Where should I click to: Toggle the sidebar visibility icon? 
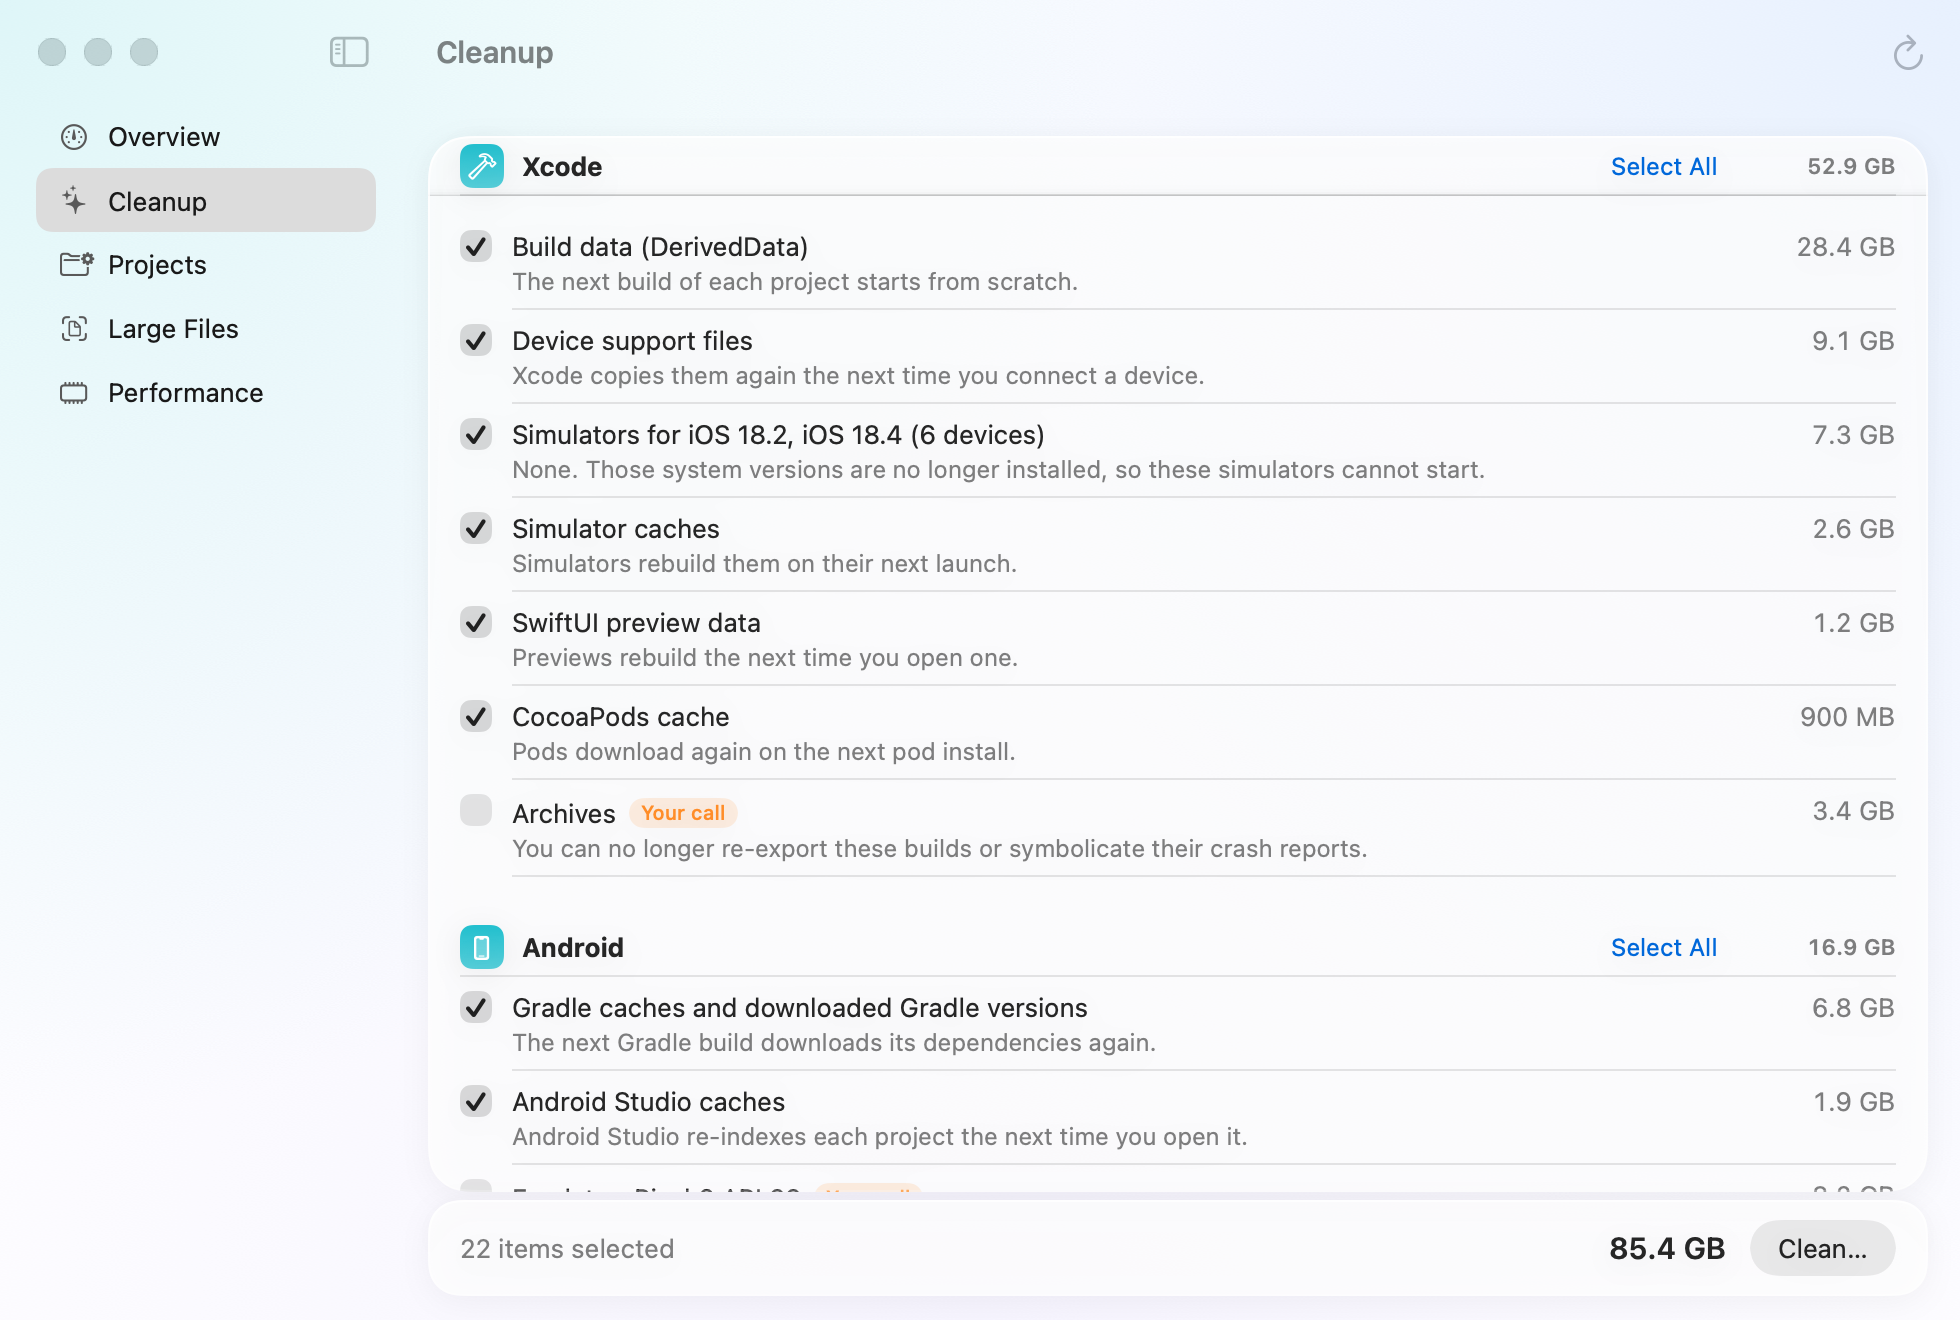point(349,52)
